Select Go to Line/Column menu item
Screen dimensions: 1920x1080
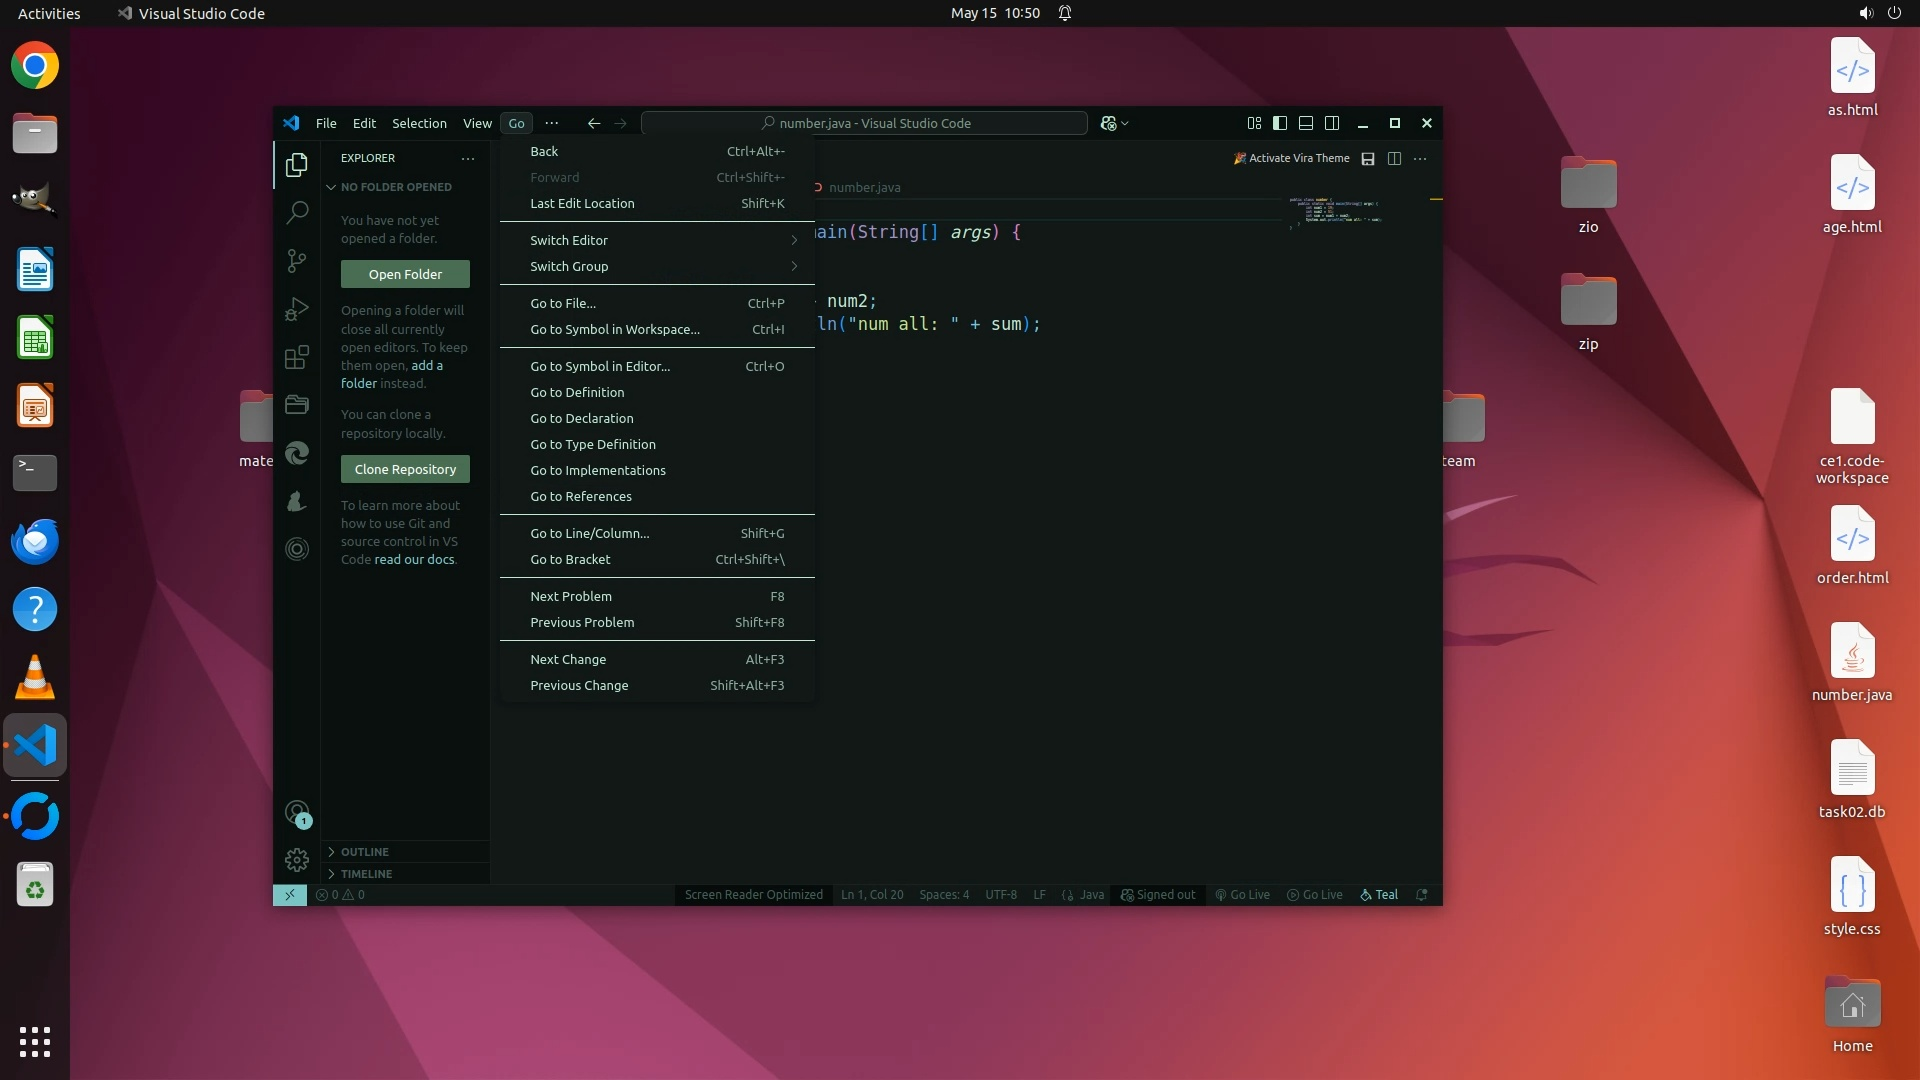pos(590,533)
